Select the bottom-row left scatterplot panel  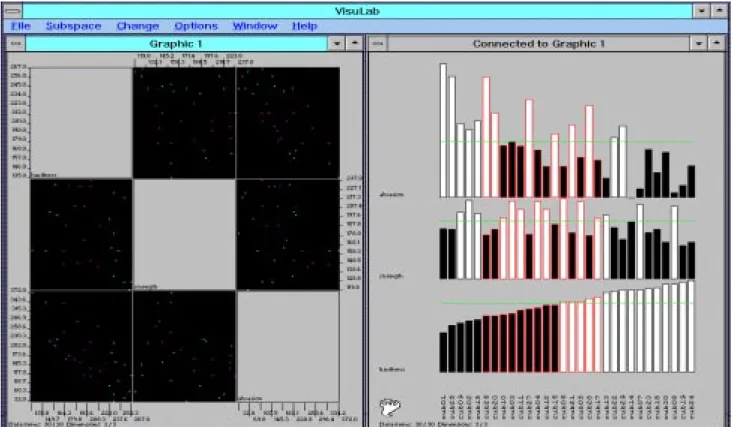pyautogui.click(x=81, y=346)
